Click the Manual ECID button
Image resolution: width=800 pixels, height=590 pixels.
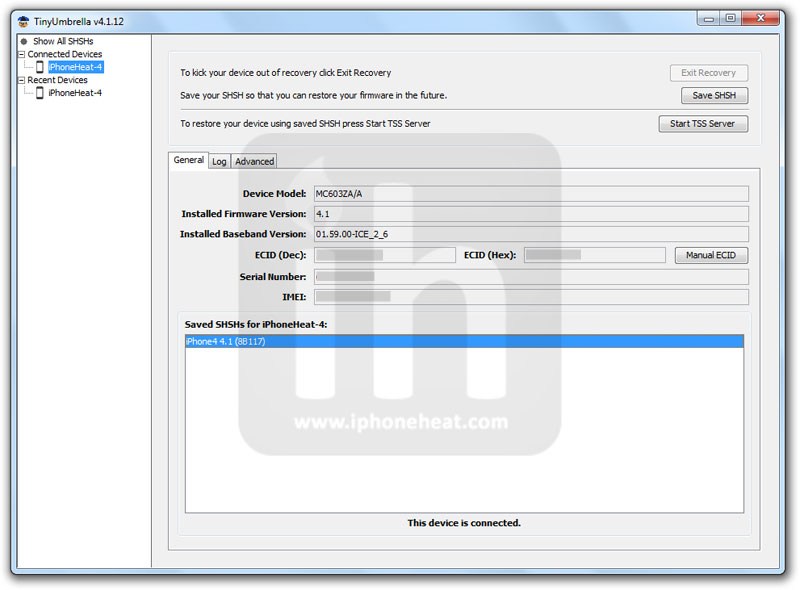pyautogui.click(x=711, y=255)
